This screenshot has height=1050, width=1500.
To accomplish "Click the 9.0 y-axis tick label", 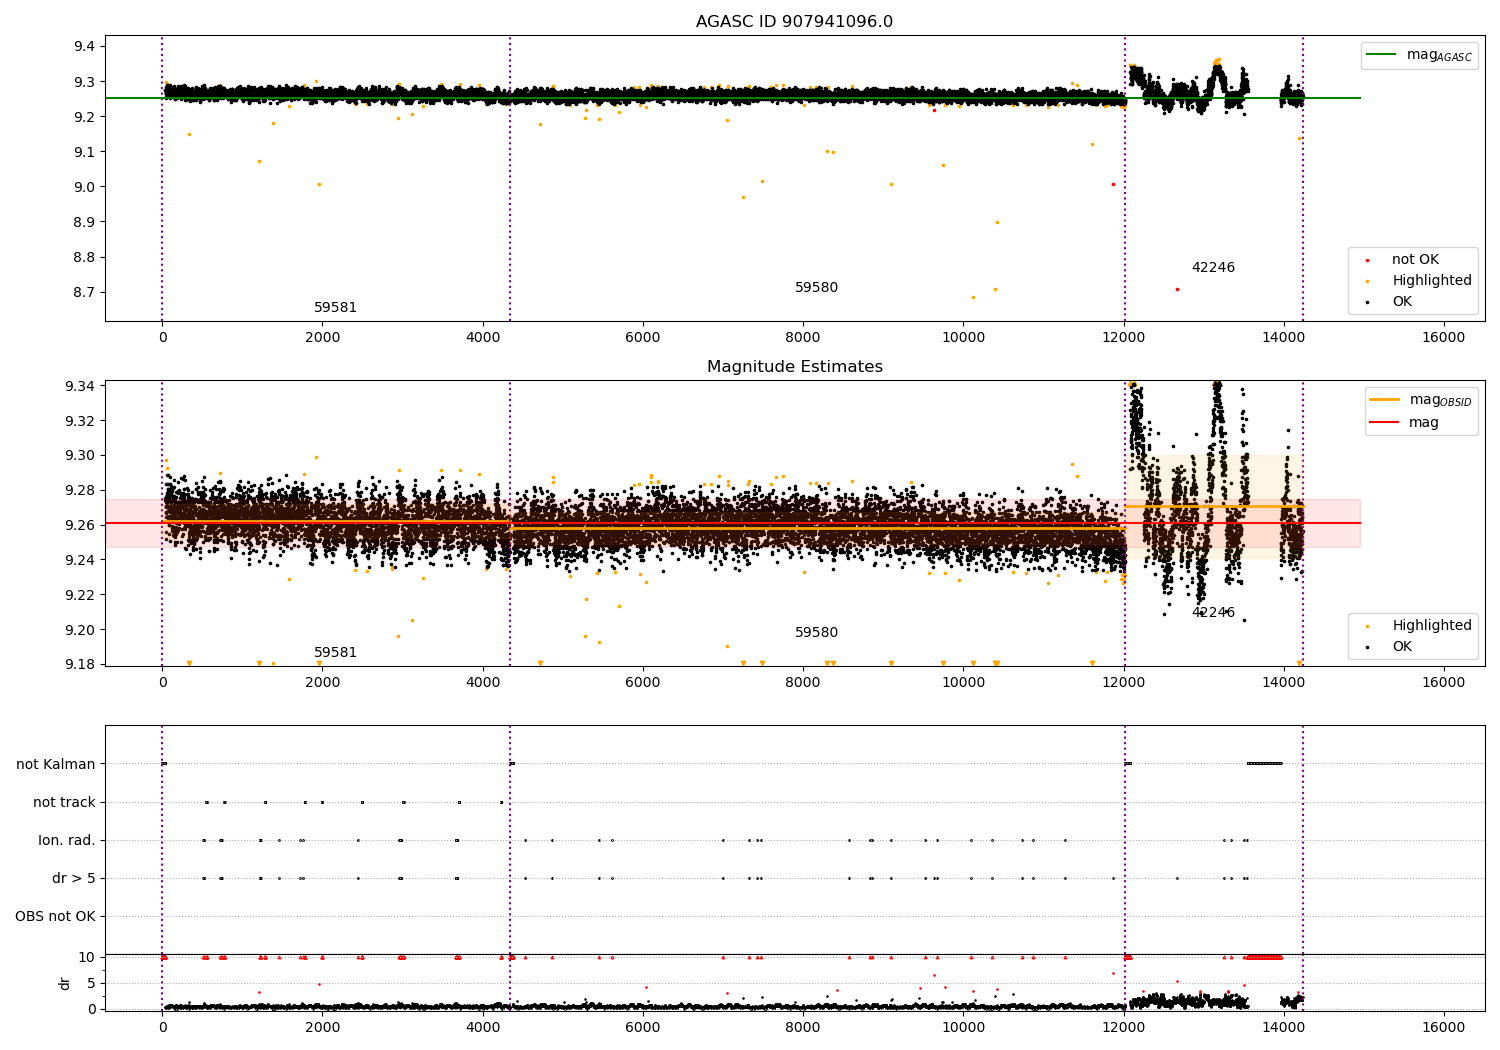I will pos(84,188).
